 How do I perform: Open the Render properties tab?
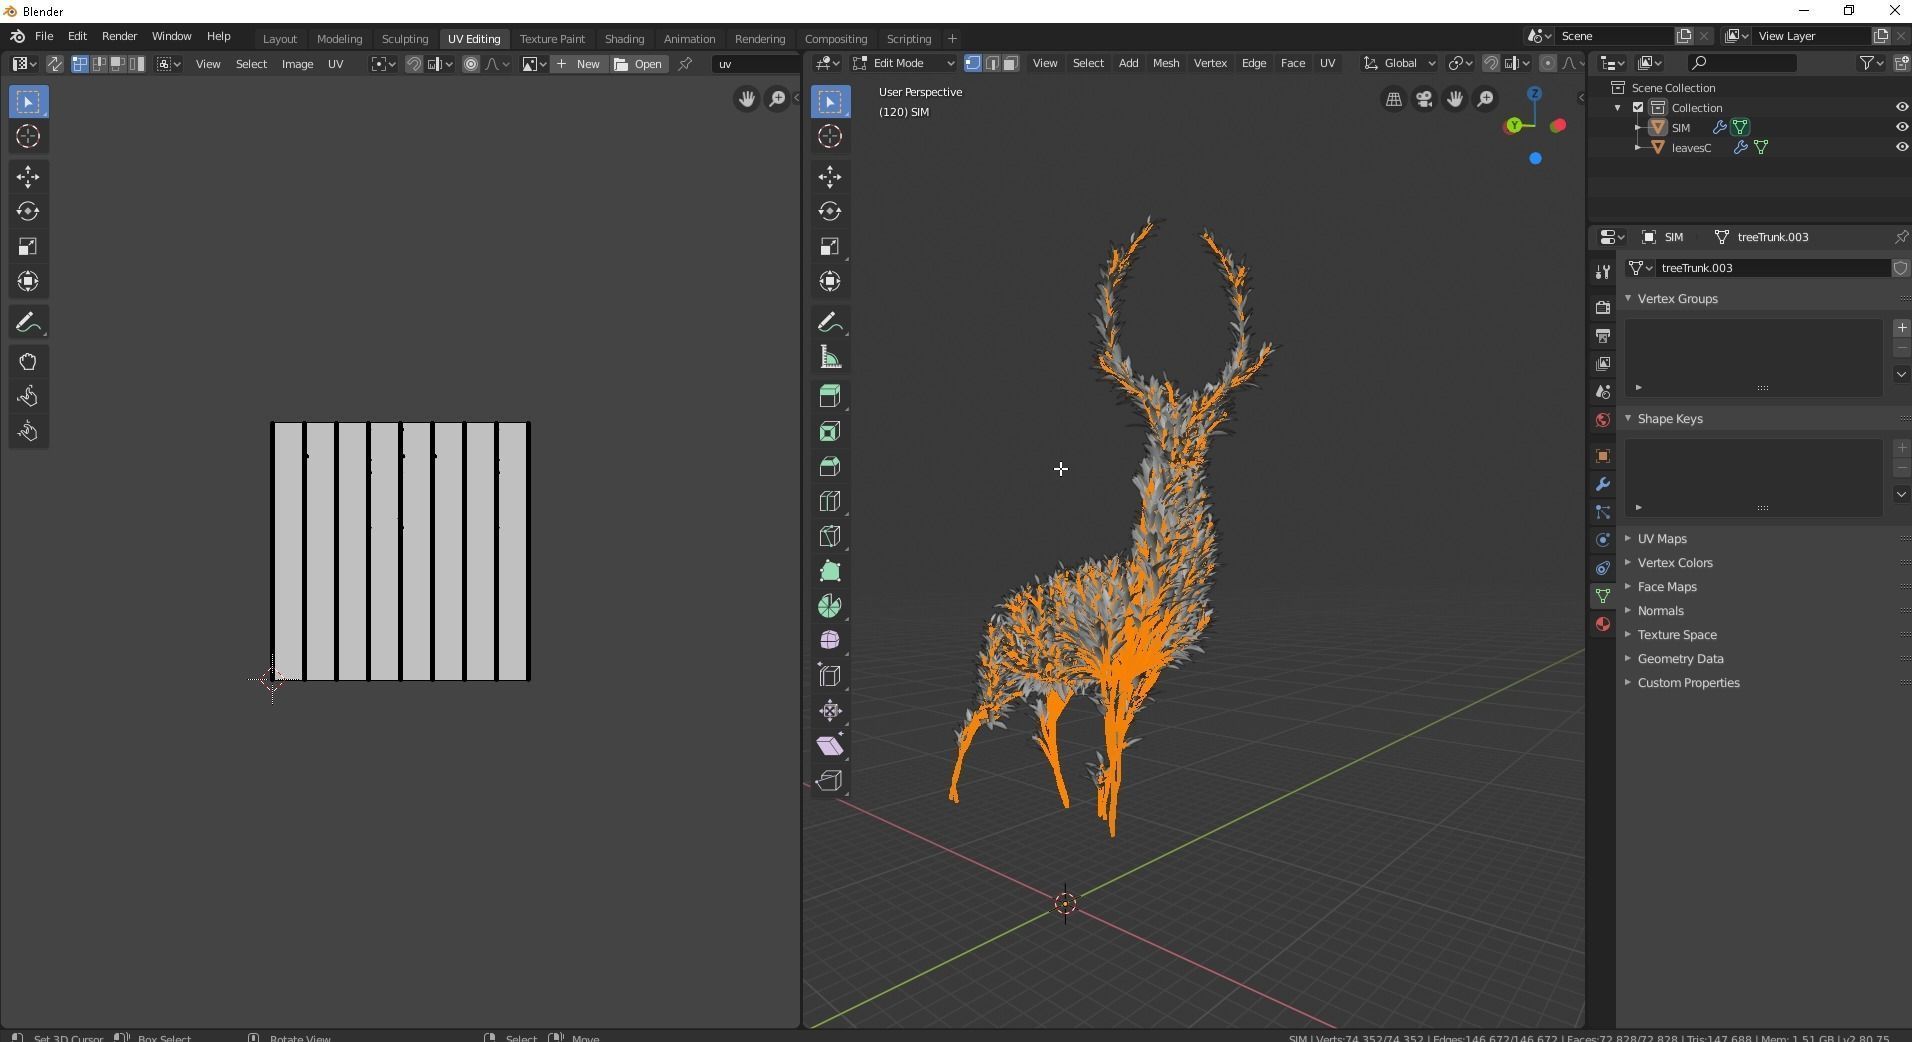pyautogui.click(x=1603, y=308)
